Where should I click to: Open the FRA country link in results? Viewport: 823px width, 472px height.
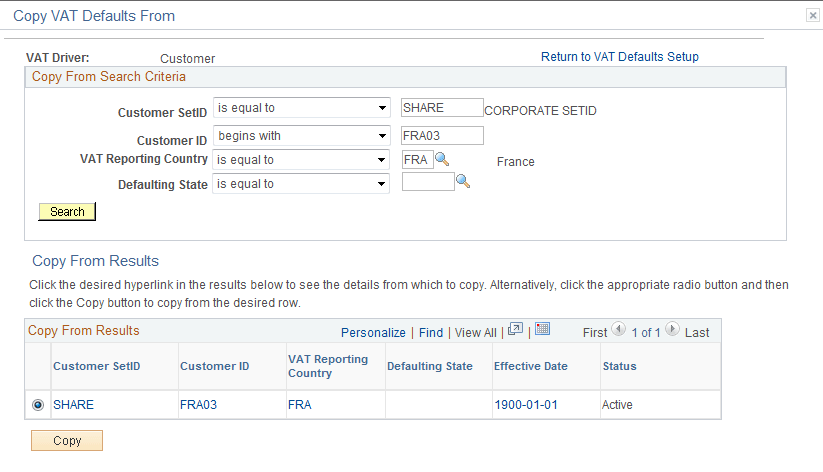point(300,405)
